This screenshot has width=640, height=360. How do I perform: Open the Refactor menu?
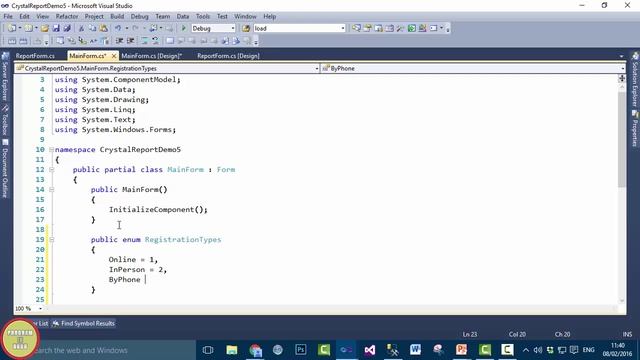[x=67, y=16]
